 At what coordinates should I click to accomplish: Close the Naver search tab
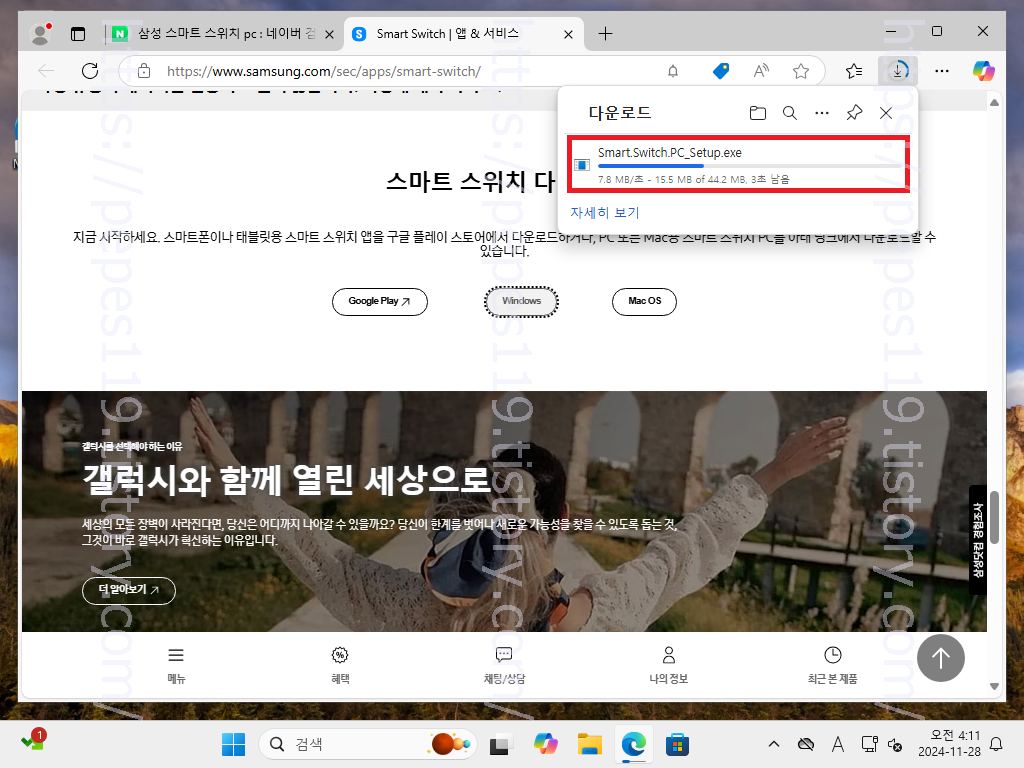tap(330, 35)
